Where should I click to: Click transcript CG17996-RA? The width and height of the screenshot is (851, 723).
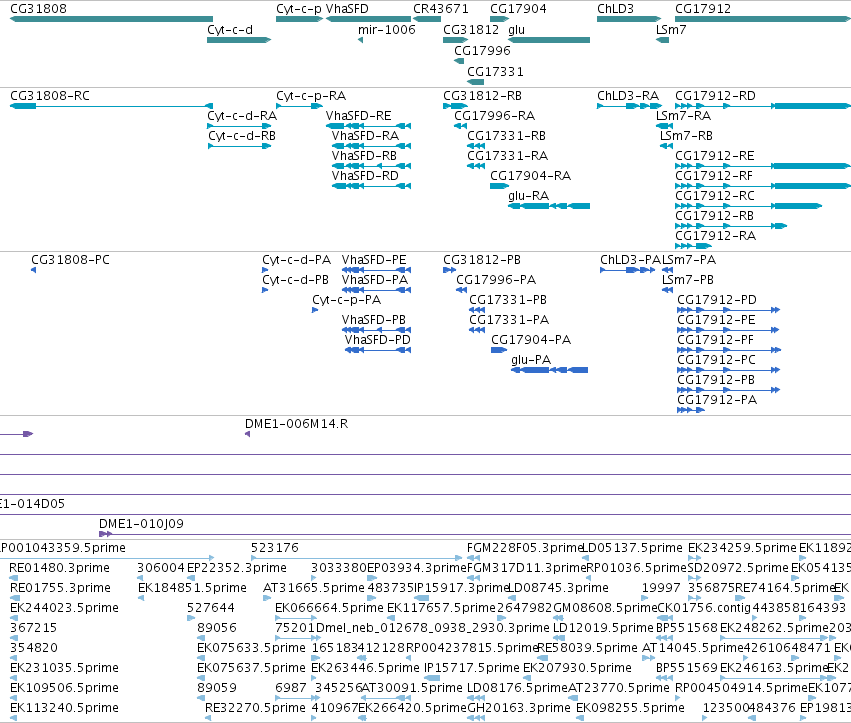pyautogui.click(x=460, y=126)
